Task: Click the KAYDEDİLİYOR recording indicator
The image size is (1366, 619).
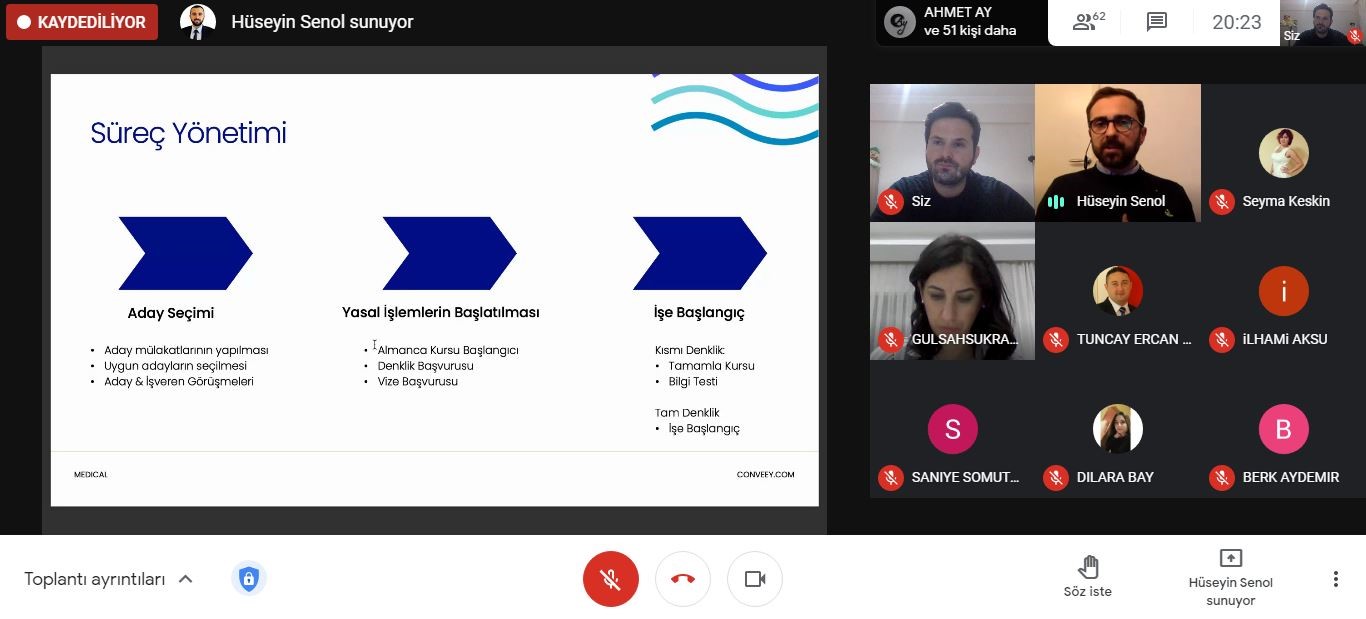Action: click(82, 22)
